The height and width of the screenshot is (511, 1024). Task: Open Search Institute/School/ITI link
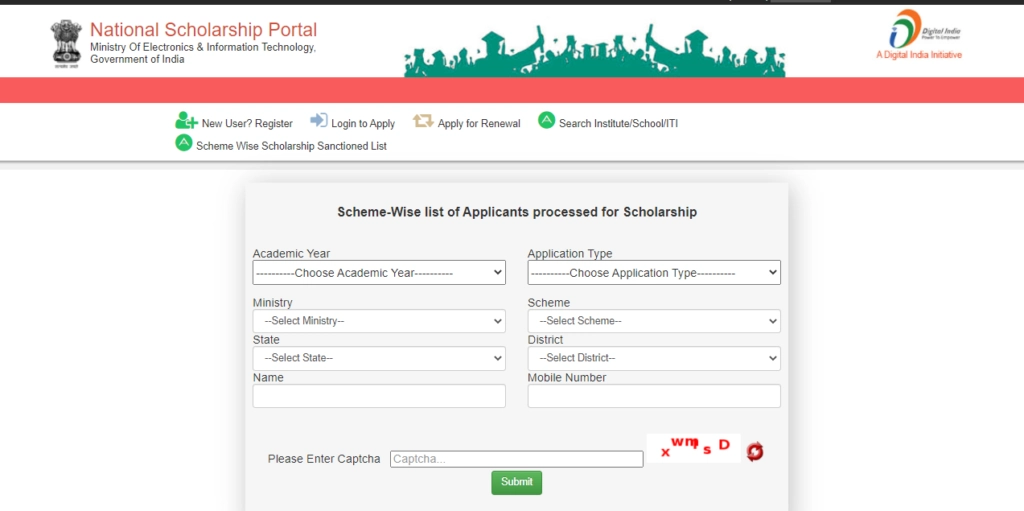pos(618,124)
